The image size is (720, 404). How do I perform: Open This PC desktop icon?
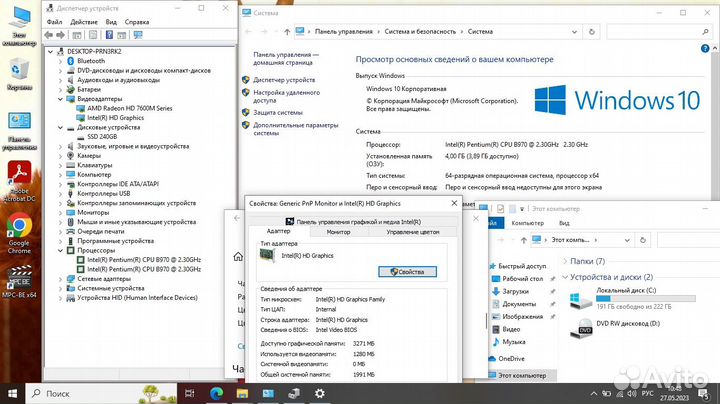coord(19,26)
